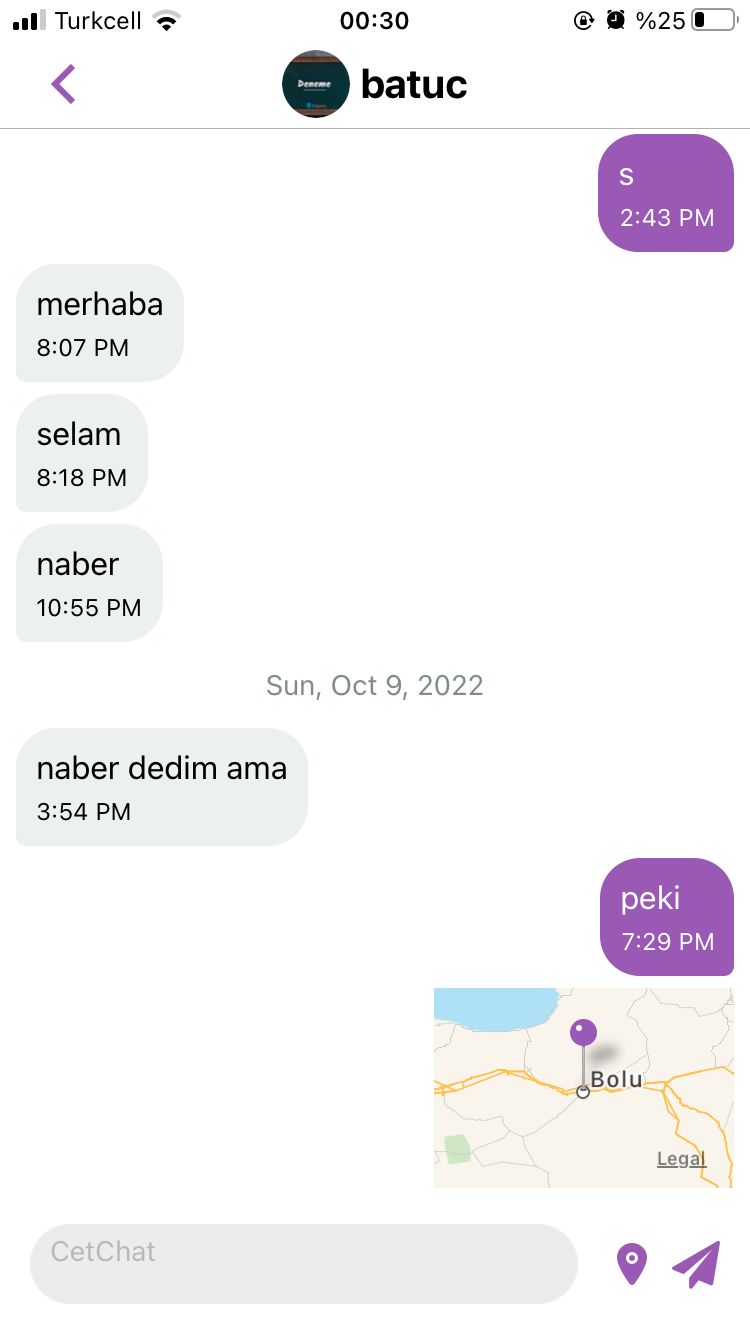This screenshot has height=1334, width=750.
Task: Tap the alarm clock status icon
Action: coord(616,20)
